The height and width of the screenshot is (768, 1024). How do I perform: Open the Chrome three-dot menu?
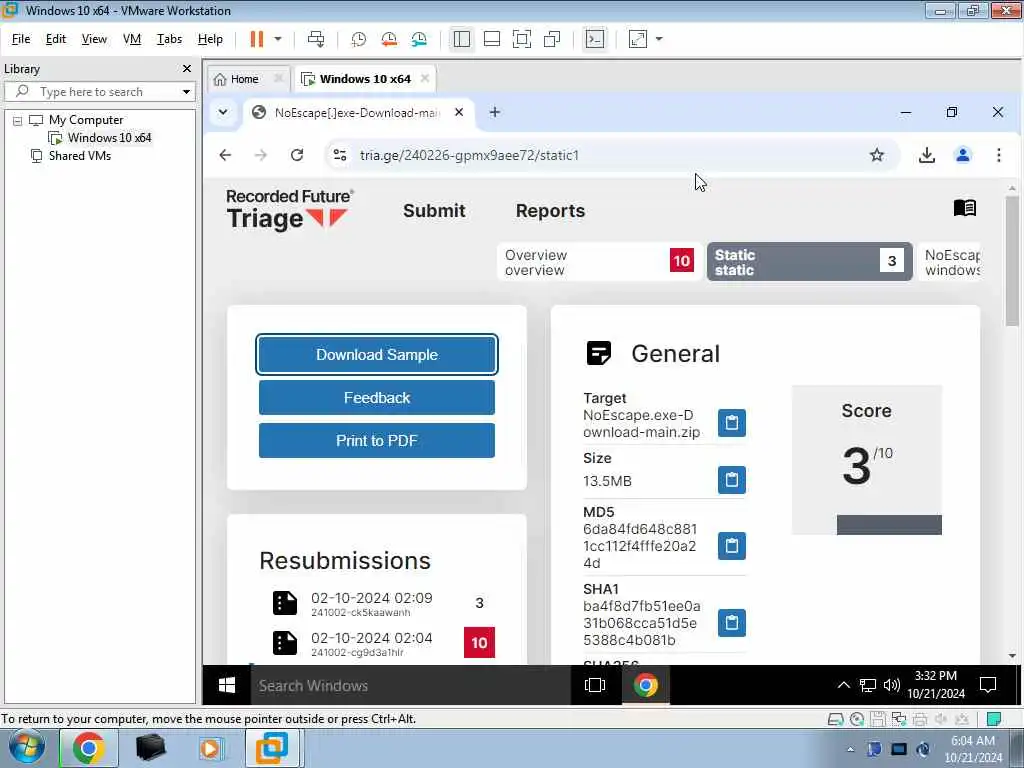[999, 155]
